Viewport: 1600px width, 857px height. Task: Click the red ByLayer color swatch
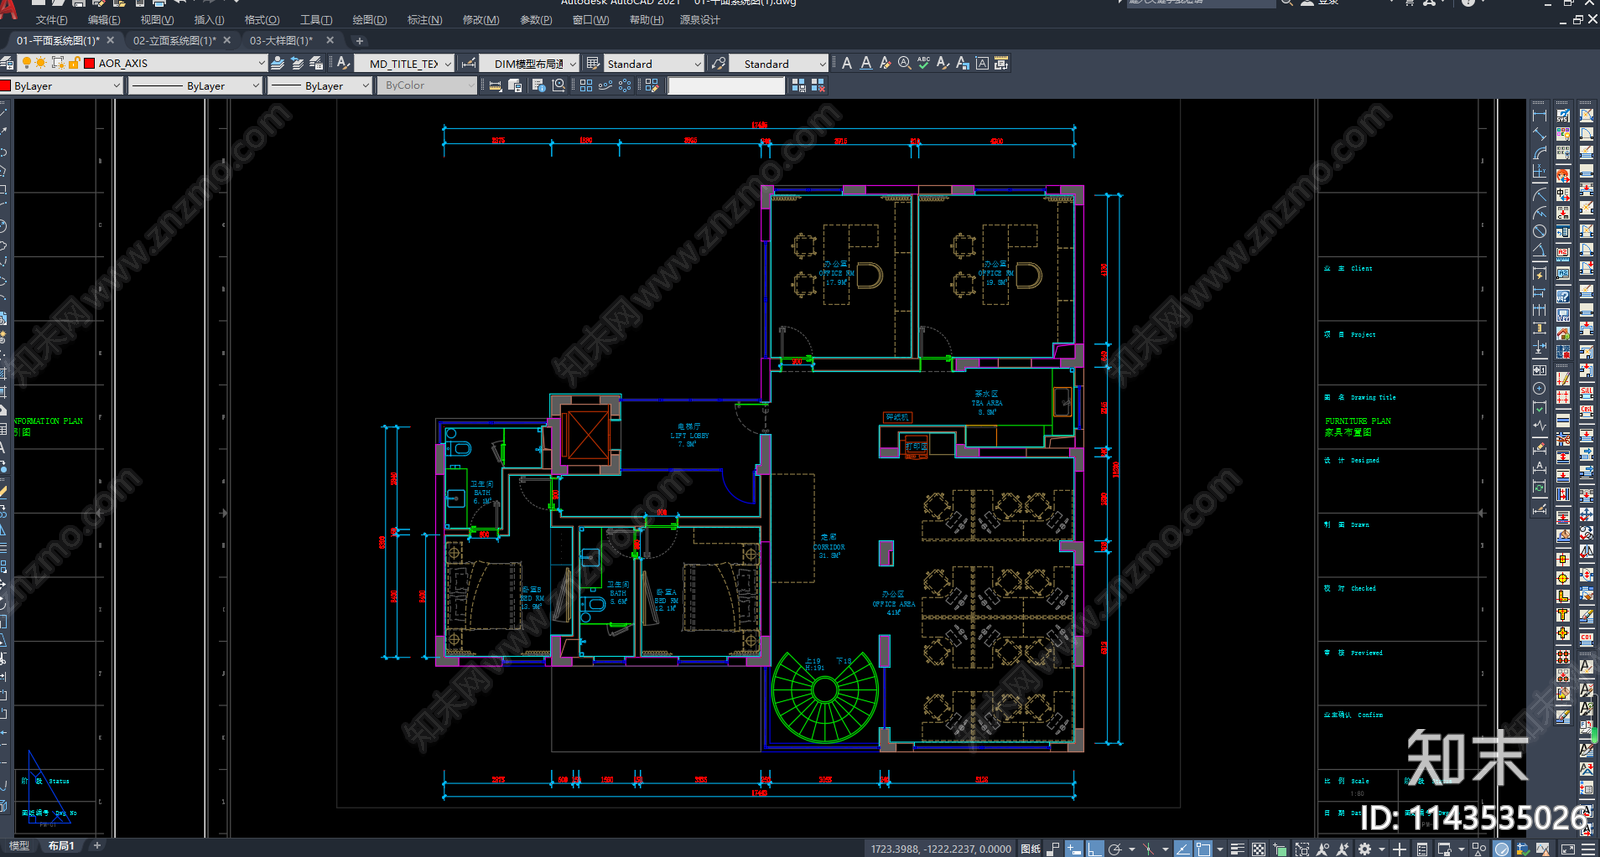[6, 86]
